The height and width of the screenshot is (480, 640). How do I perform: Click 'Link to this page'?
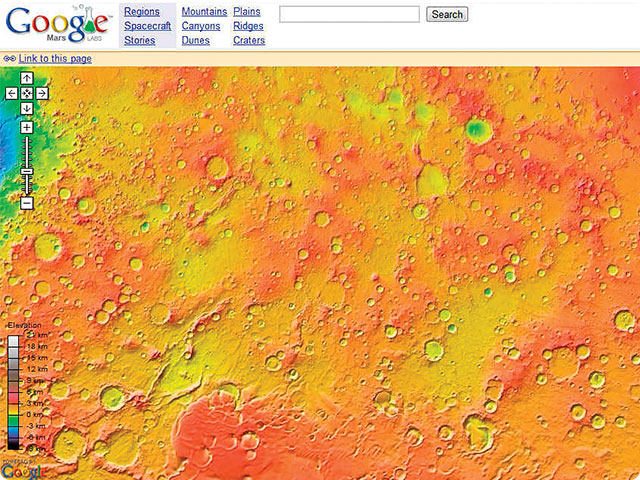(54, 59)
